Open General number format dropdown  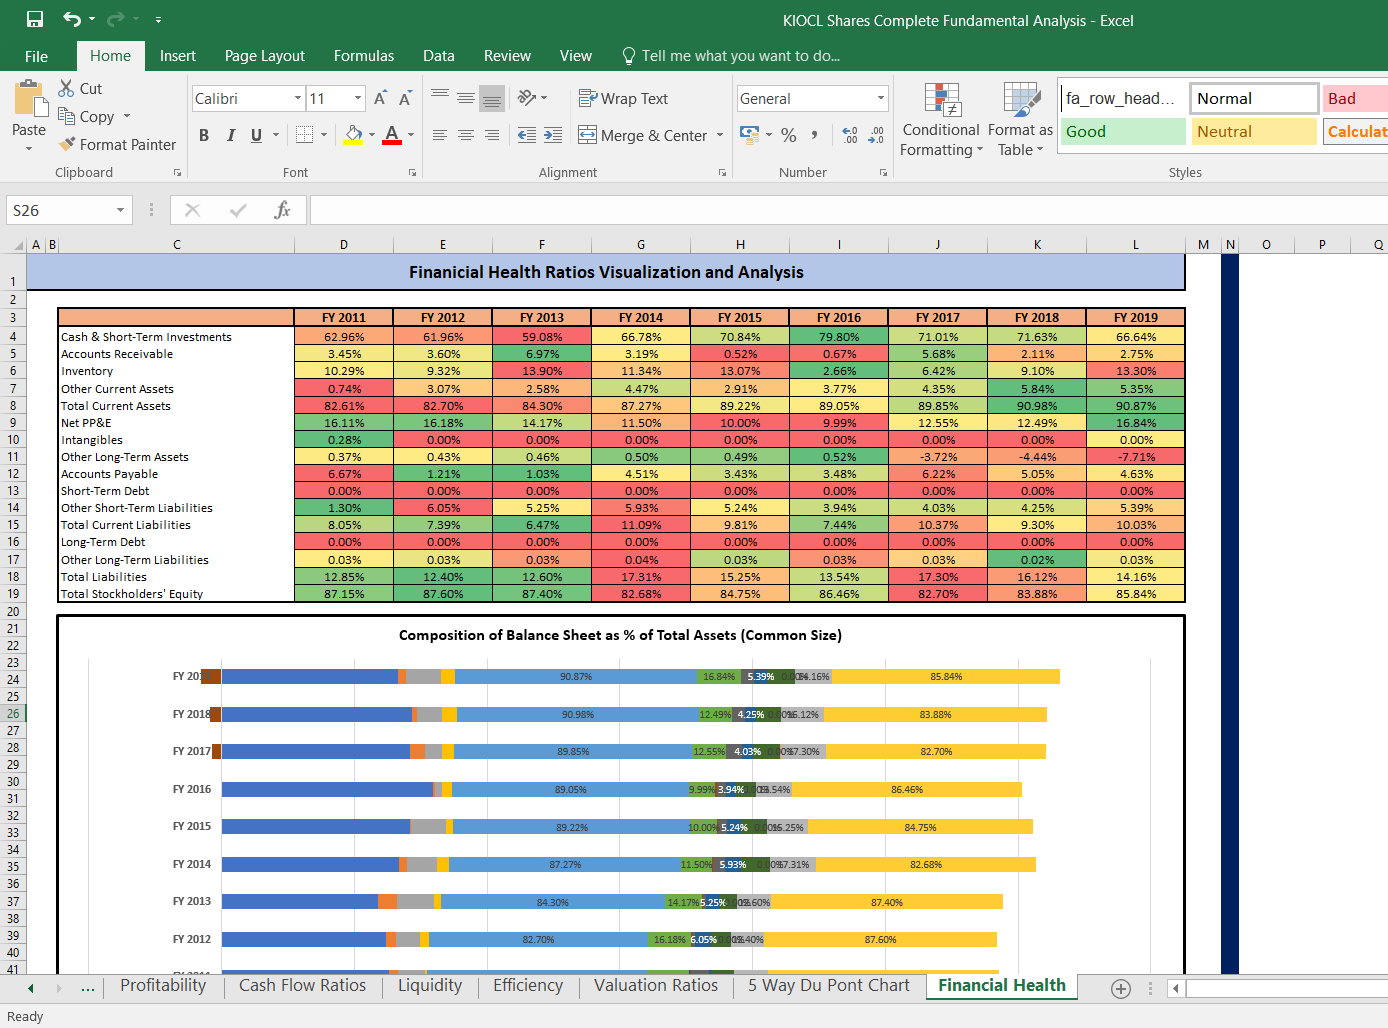[881, 98]
